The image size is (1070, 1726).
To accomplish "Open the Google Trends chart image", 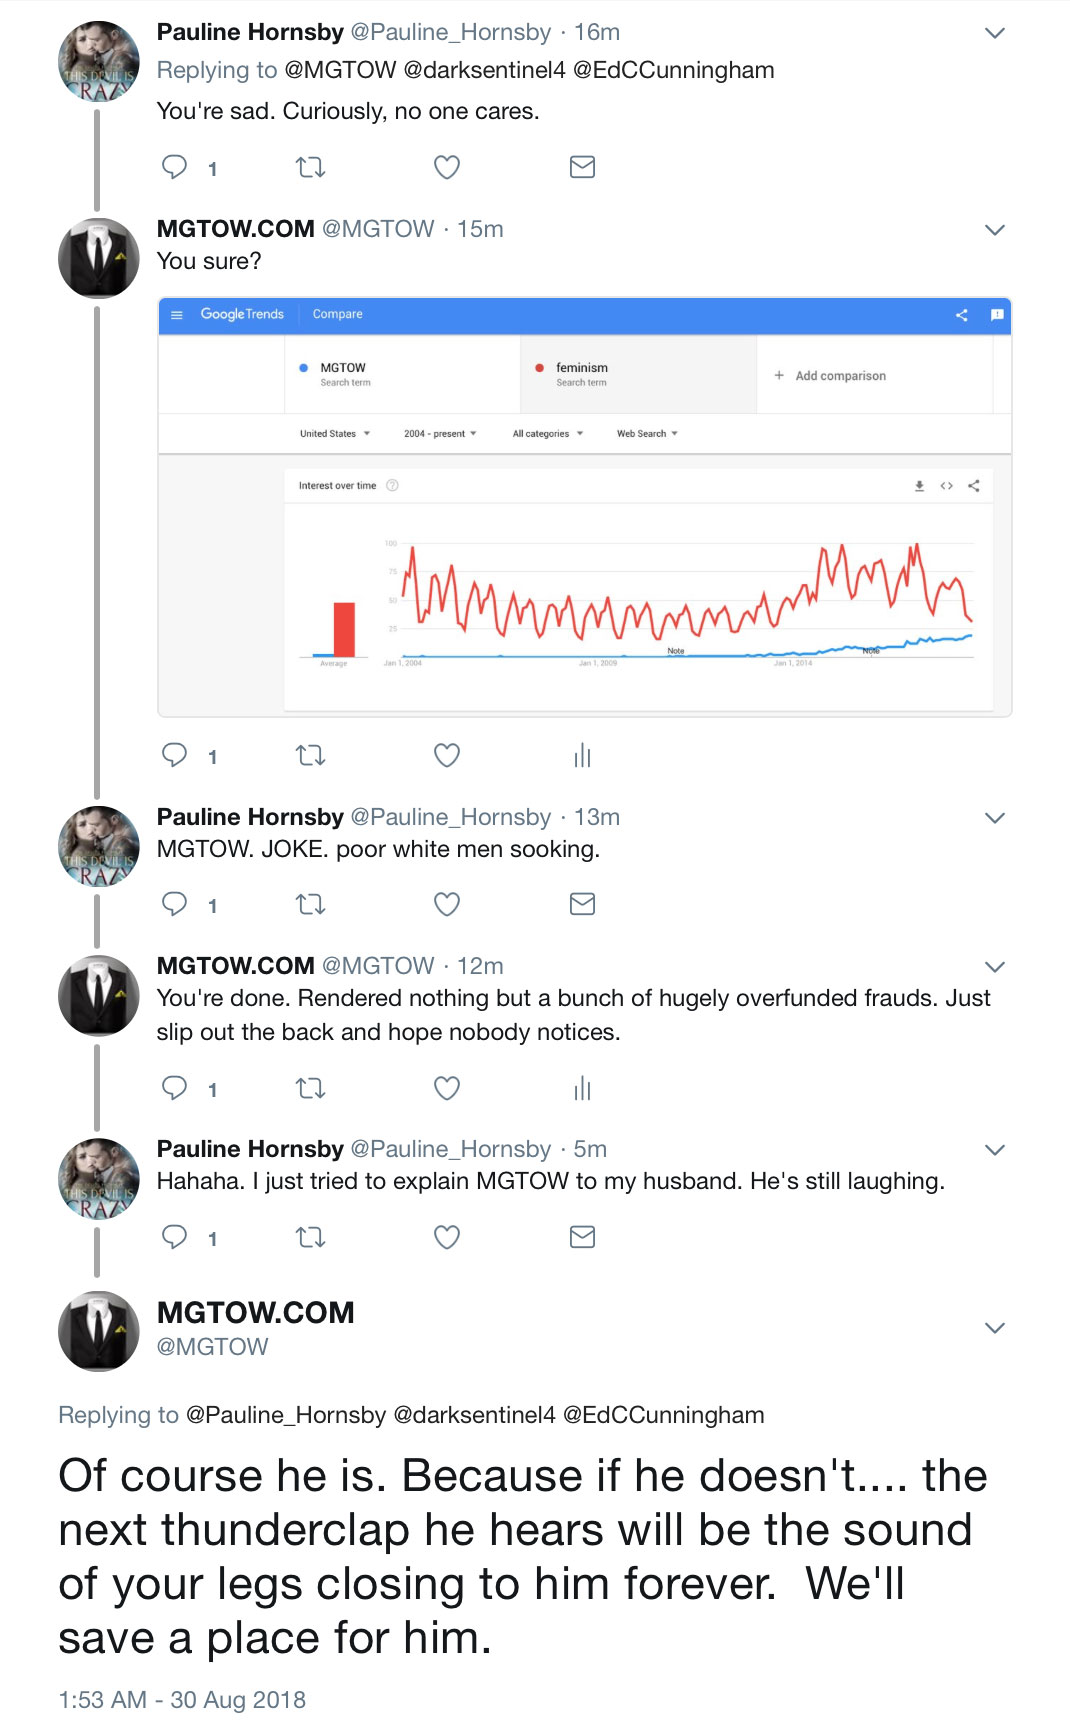I will 584,507.
